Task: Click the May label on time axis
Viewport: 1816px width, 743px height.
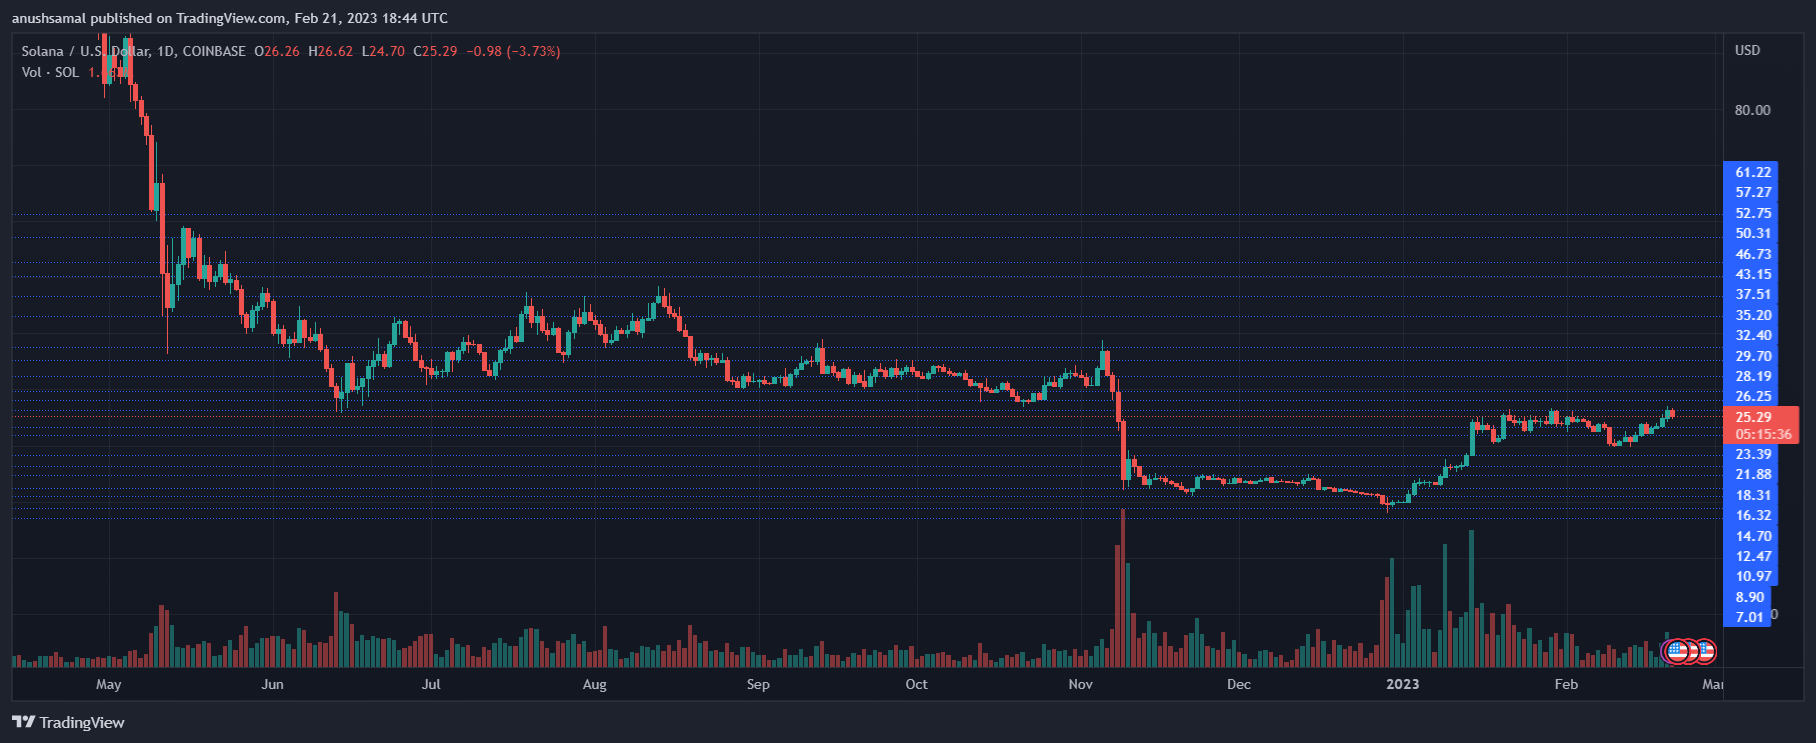Action: pos(108,684)
